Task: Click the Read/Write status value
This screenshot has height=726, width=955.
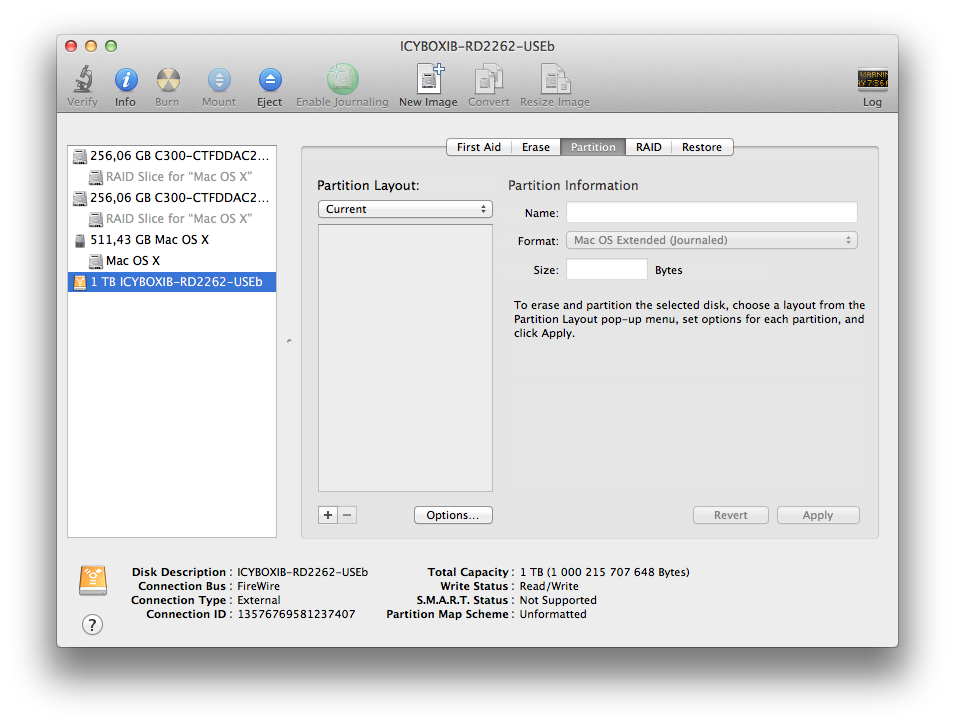Action: pos(549,586)
